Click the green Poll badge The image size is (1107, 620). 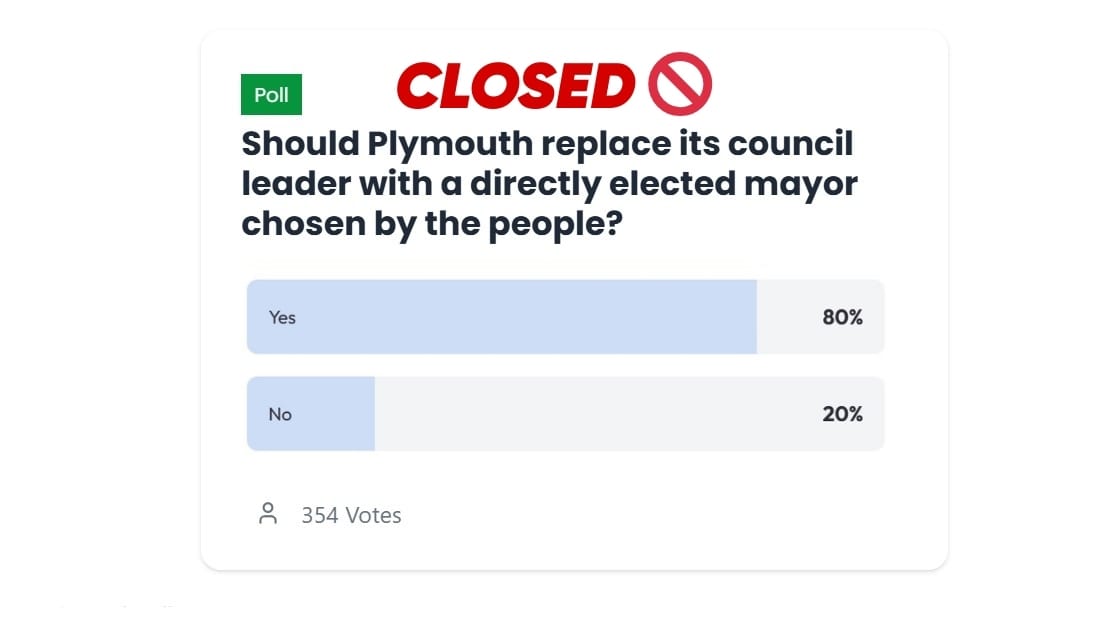271,95
